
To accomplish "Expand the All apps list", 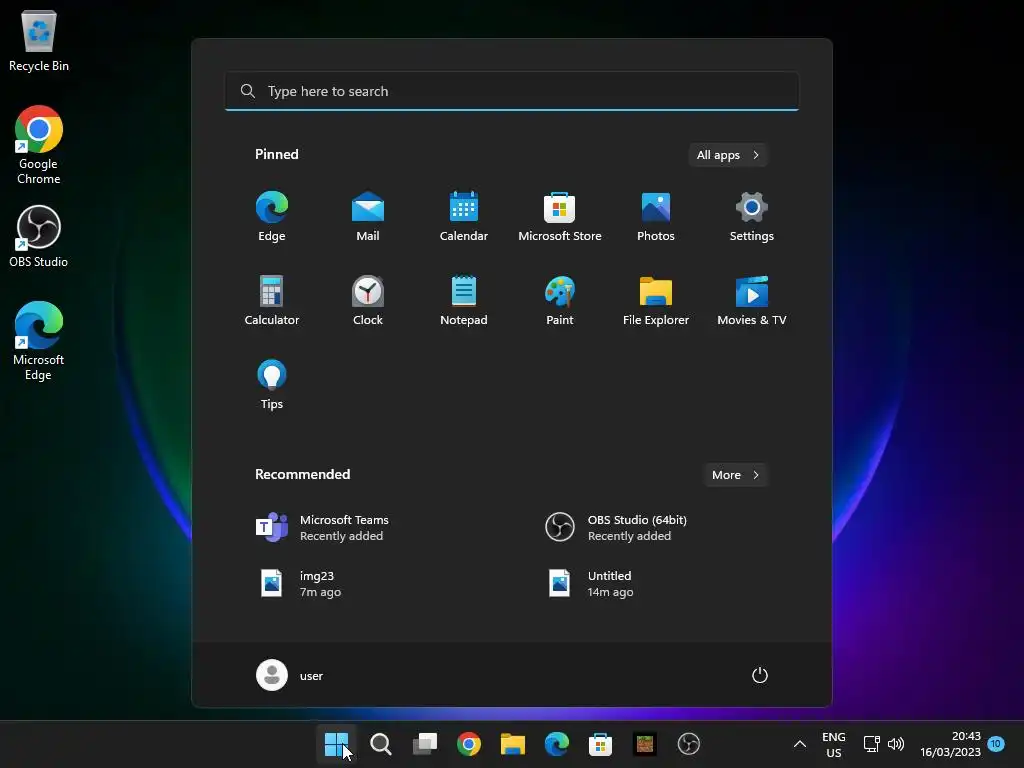I will tap(728, 155).
